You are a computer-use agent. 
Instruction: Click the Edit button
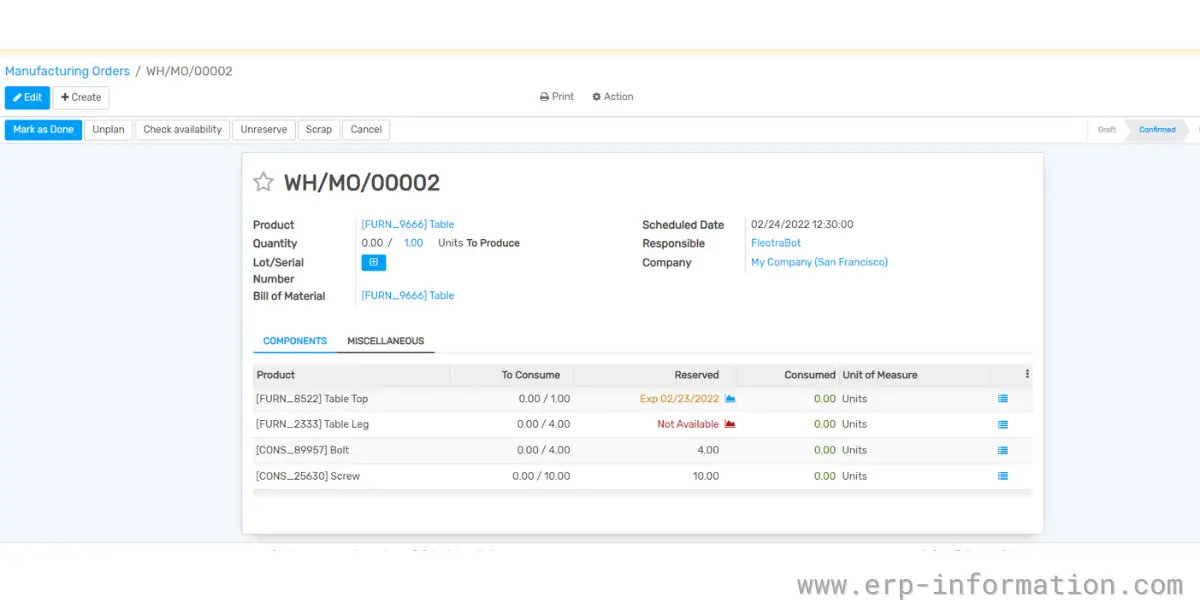pyautogui.click(x=27, y=98)
